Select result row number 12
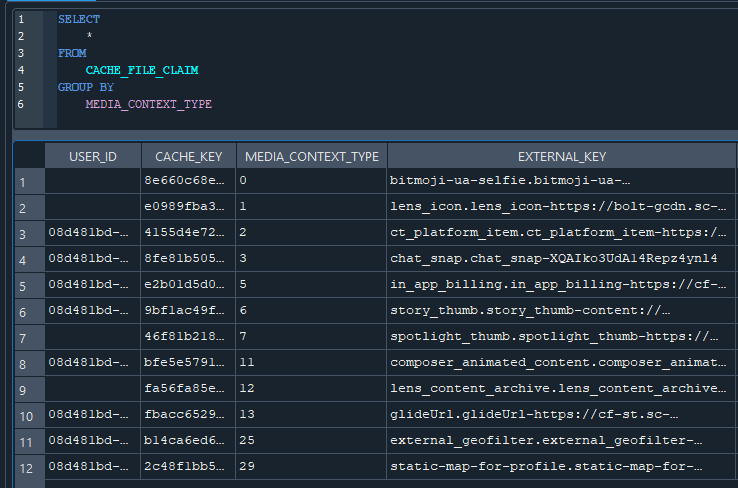 click(30, 467)
